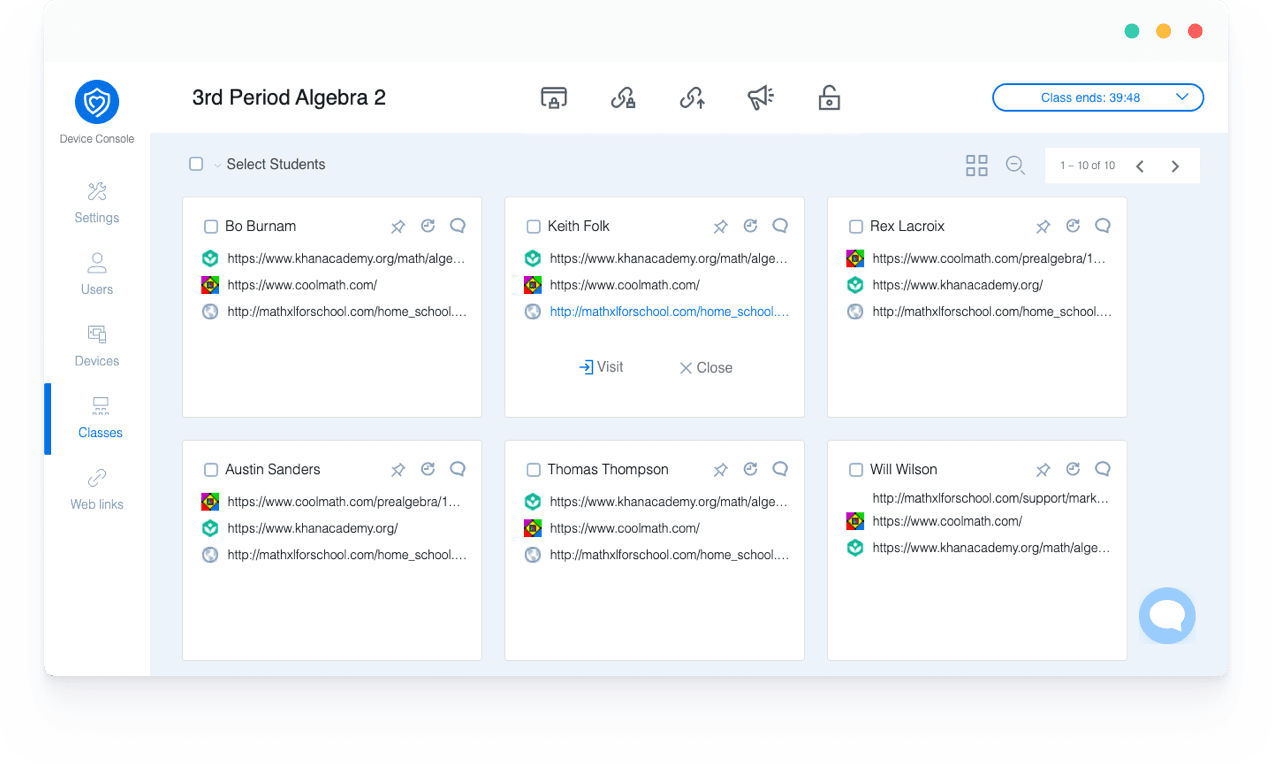The image size is (1272, 764).
Task: Click the zoom out magnifier icon
Action: [1015, 166]
